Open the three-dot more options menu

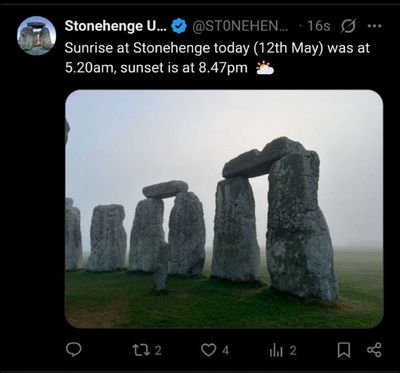click(x=376, y=26)
